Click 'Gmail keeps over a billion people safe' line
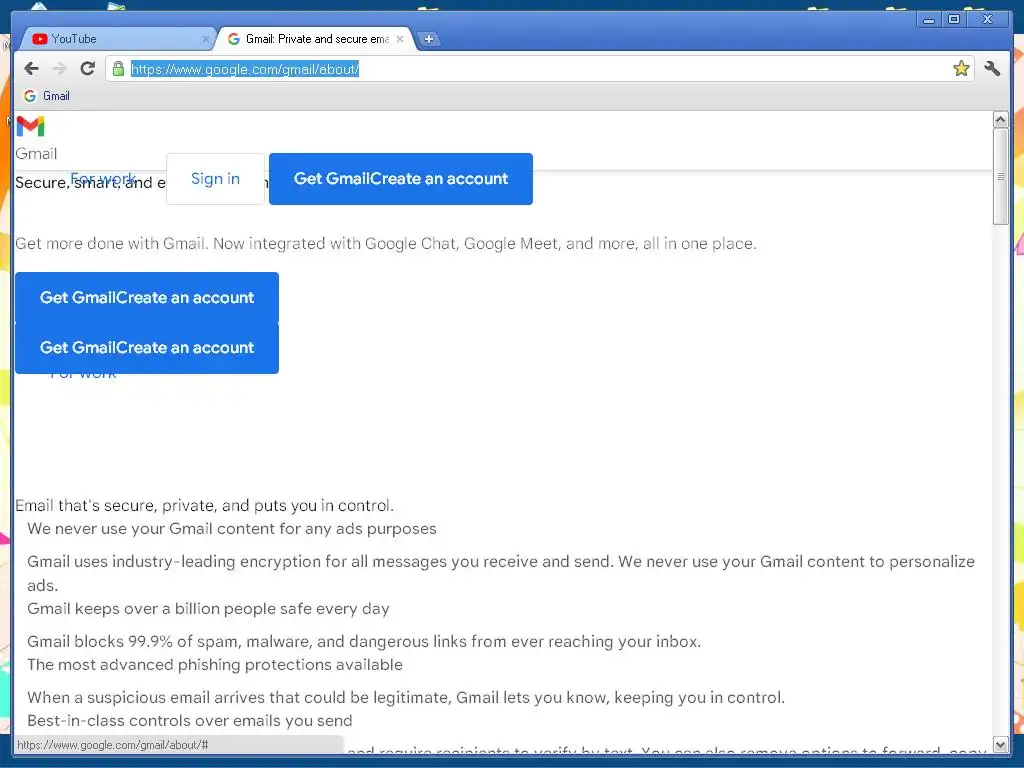The image size is (1024, 768). coord(208,609)
